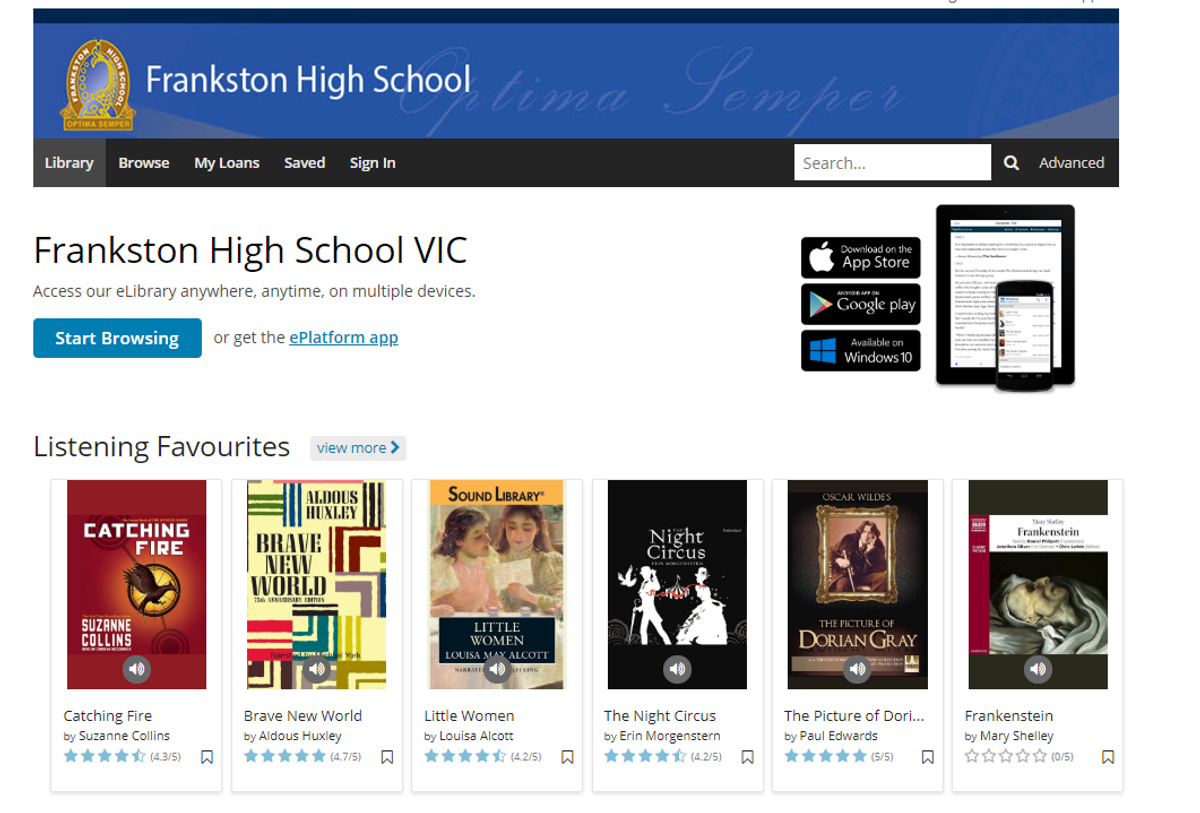
Task: Click the Search input field
Action: 892,163
